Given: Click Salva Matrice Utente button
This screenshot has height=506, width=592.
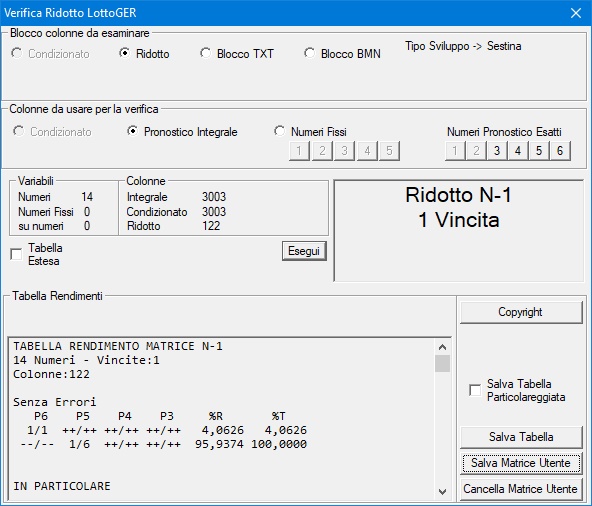Looking at the screenshot, I should (x=521, y=463).
